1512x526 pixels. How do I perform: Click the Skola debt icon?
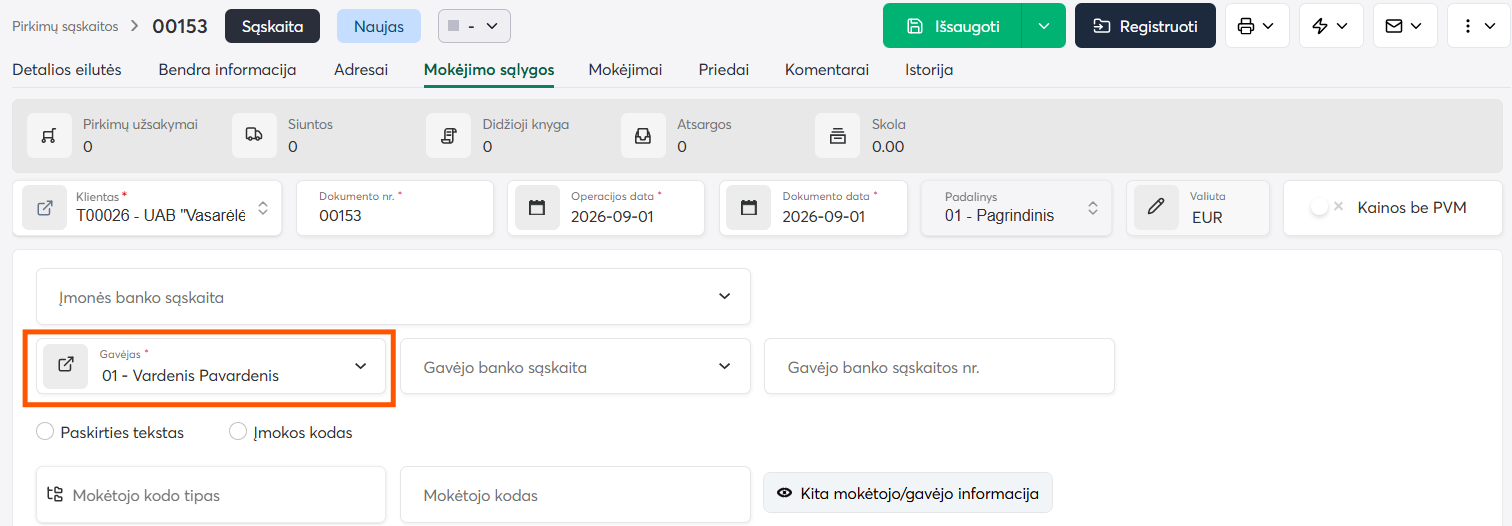click(x=837, y=135)
